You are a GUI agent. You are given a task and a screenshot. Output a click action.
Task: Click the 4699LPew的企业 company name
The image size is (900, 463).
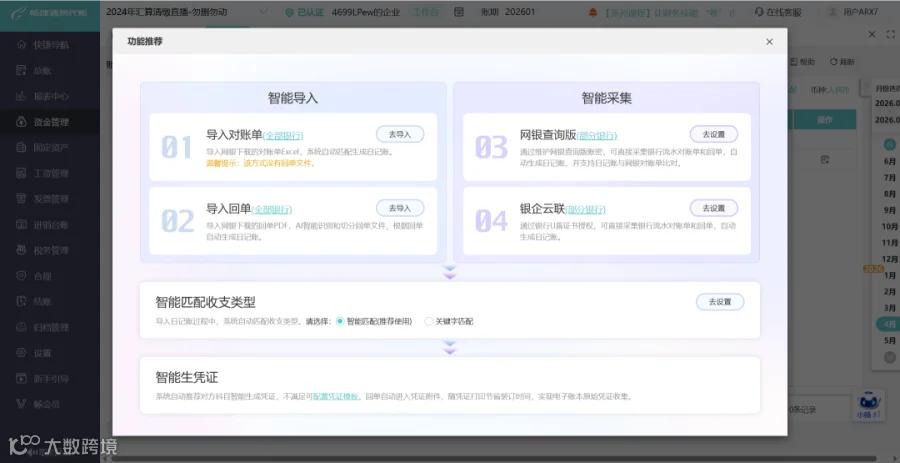click(366, 12)
